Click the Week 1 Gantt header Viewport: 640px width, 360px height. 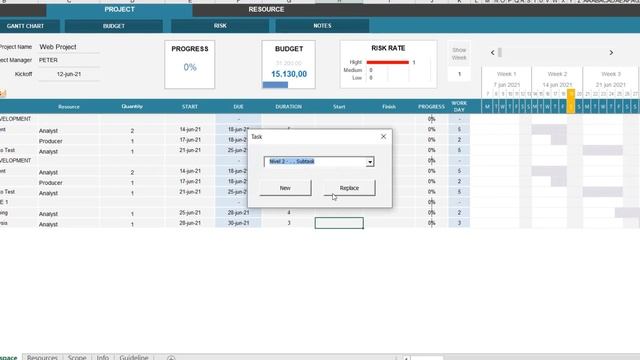click(x=507, y=74)
